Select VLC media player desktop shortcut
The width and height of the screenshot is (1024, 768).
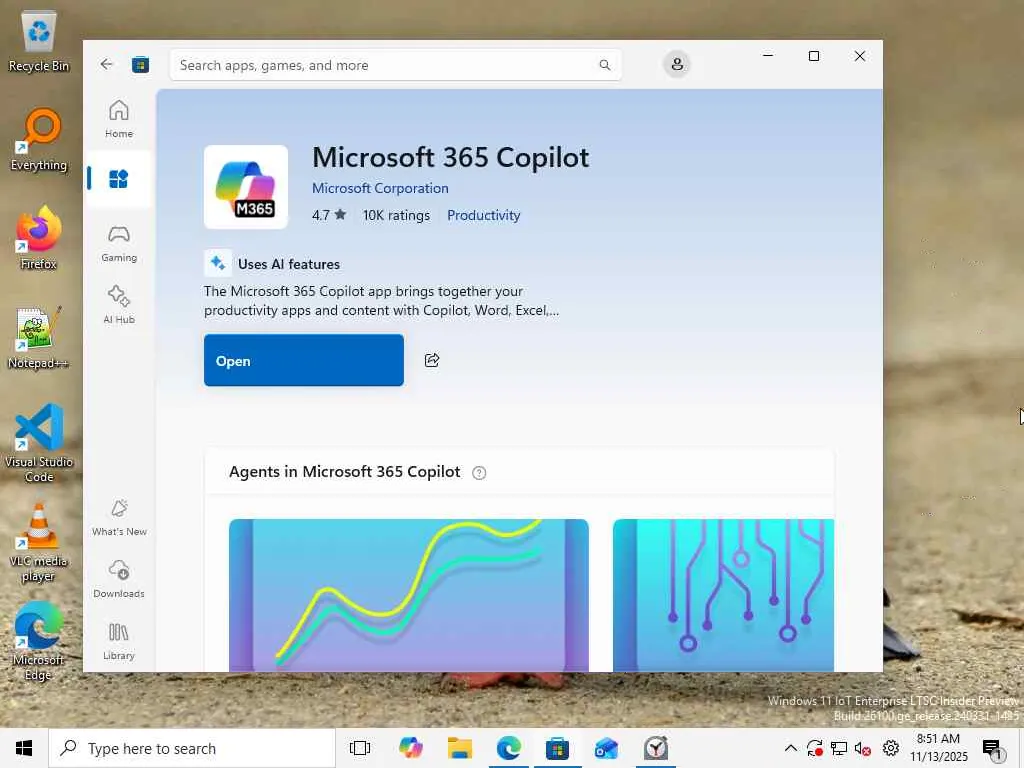39,543
